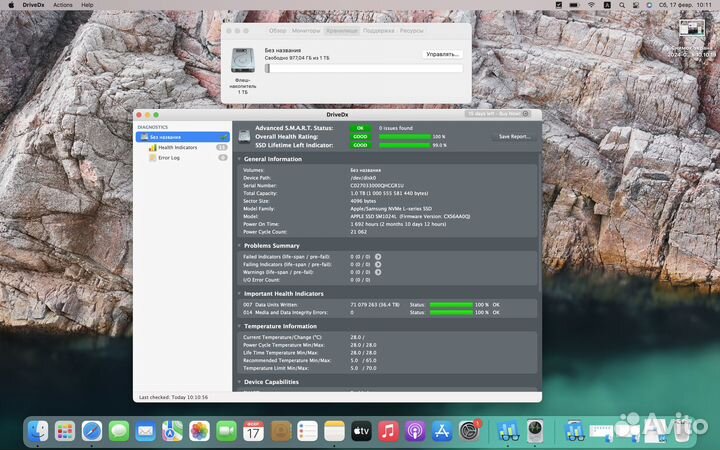Switch to the Поддержка tab
The width and height of the screenshot is (720, 450).
378,30
